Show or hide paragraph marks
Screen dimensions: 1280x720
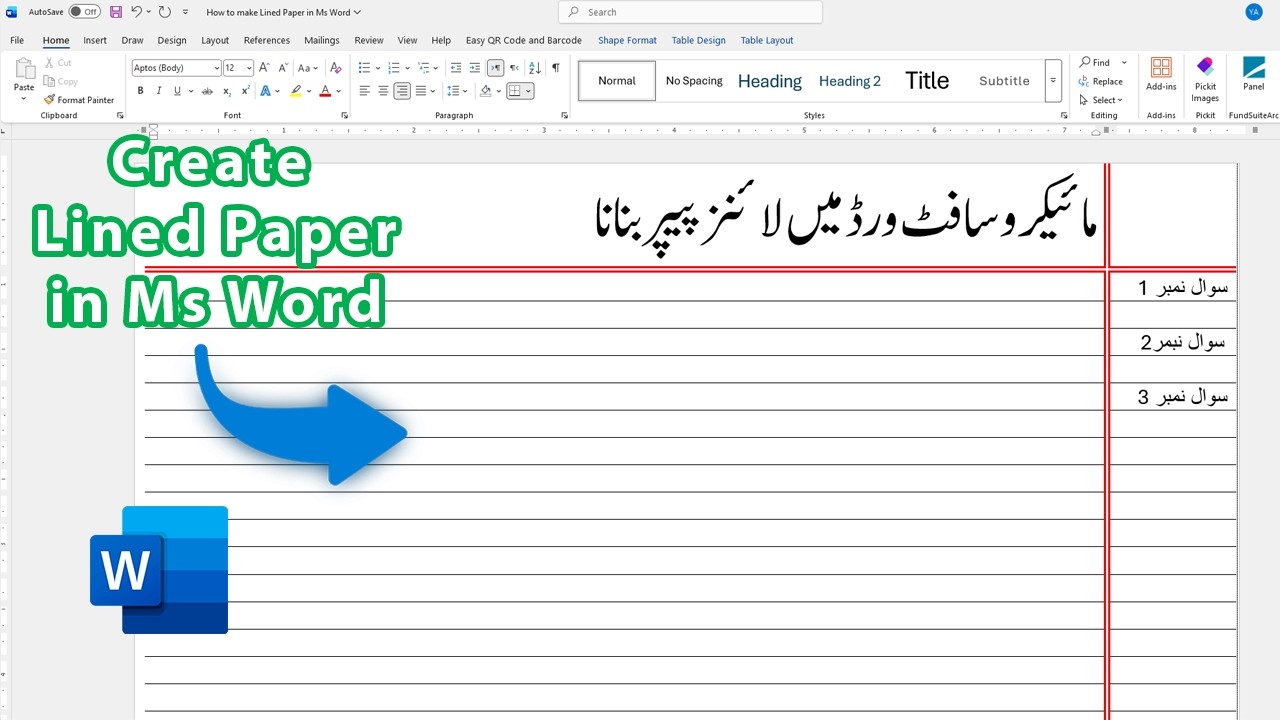pyautogui.click(x=556, y=68)
